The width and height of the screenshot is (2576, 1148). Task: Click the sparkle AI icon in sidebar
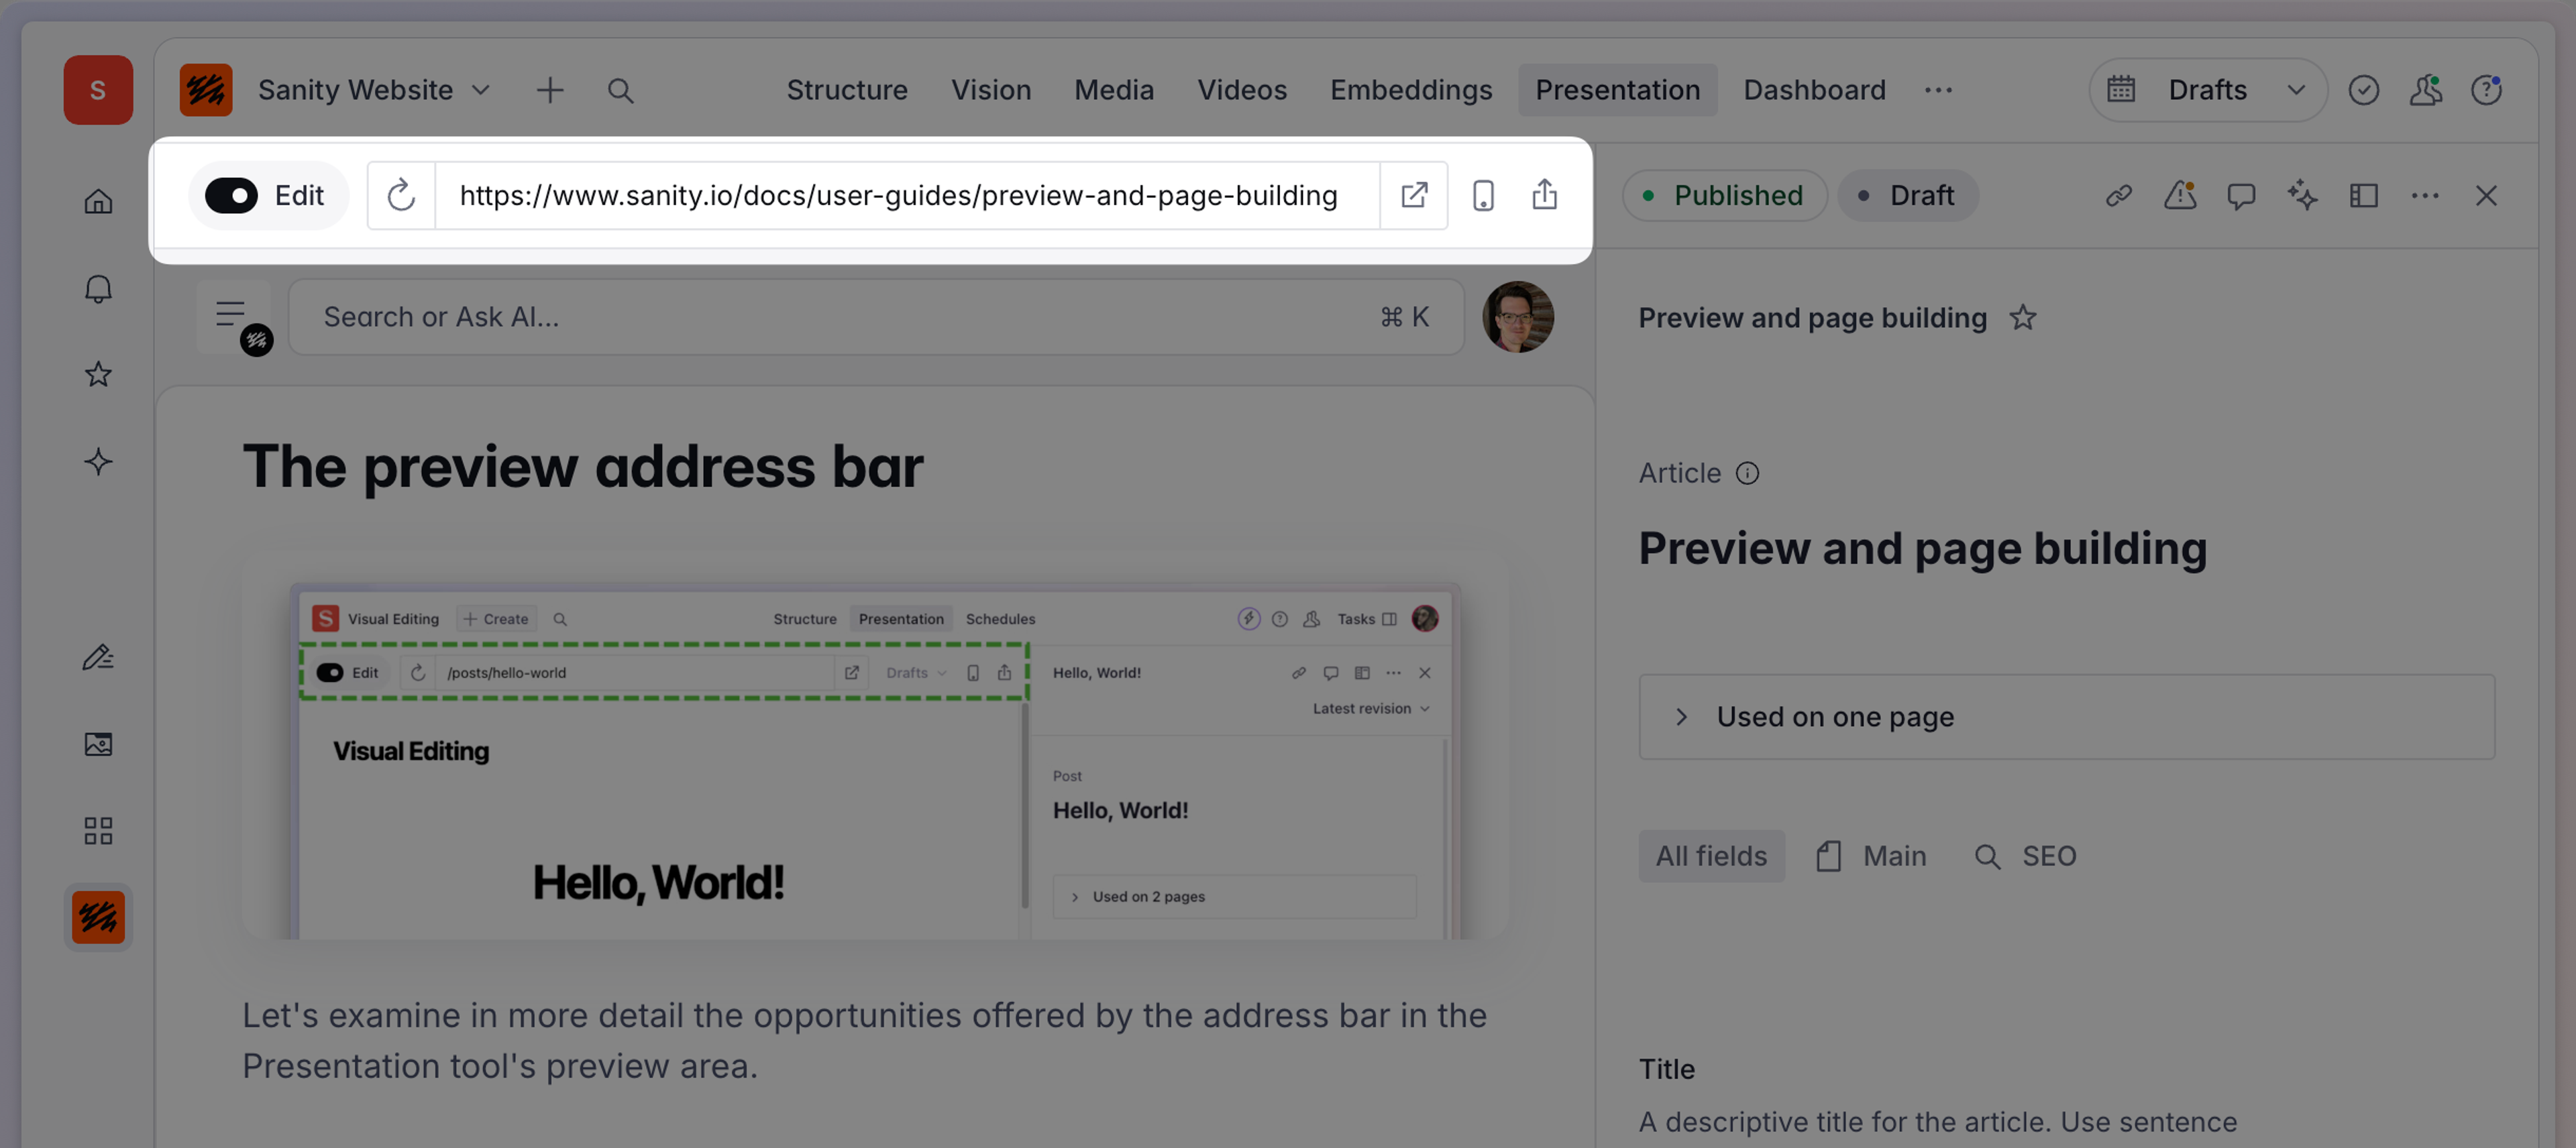pos(98,462)
